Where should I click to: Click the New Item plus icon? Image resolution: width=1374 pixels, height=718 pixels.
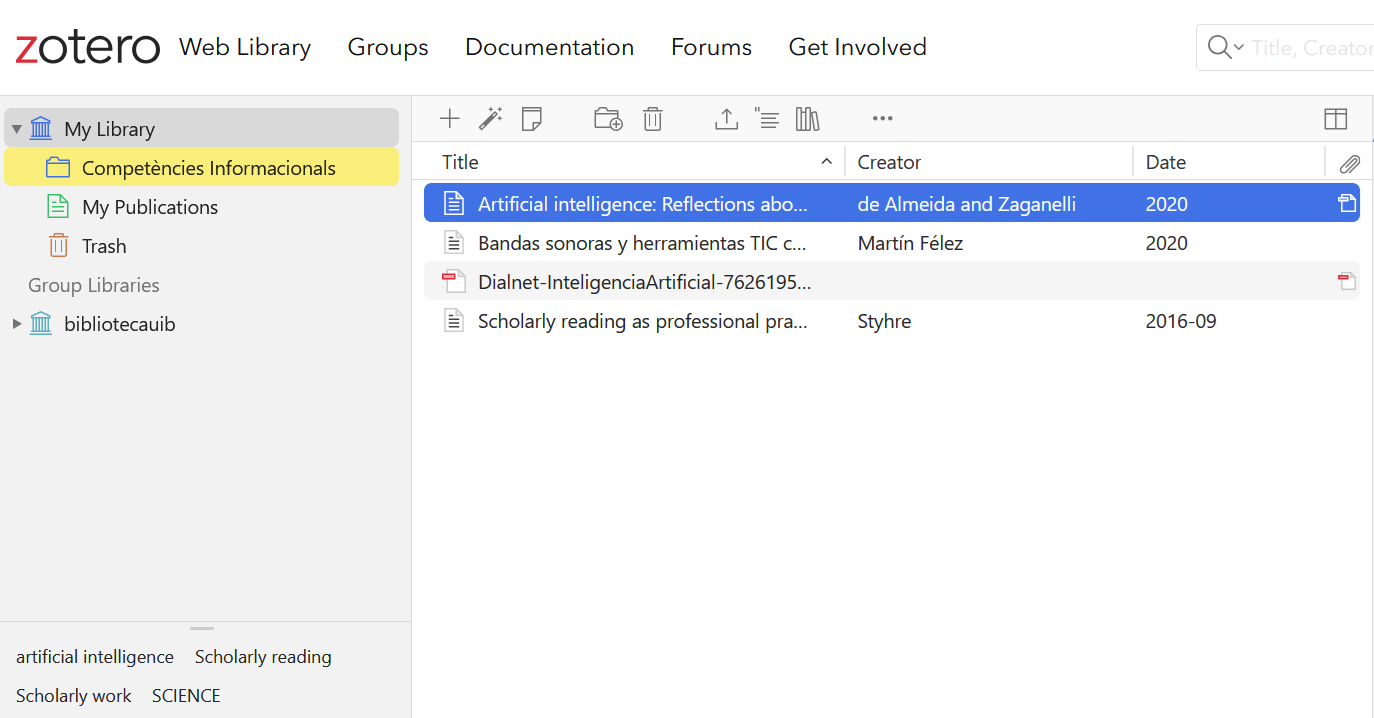[x=450, y=119]
